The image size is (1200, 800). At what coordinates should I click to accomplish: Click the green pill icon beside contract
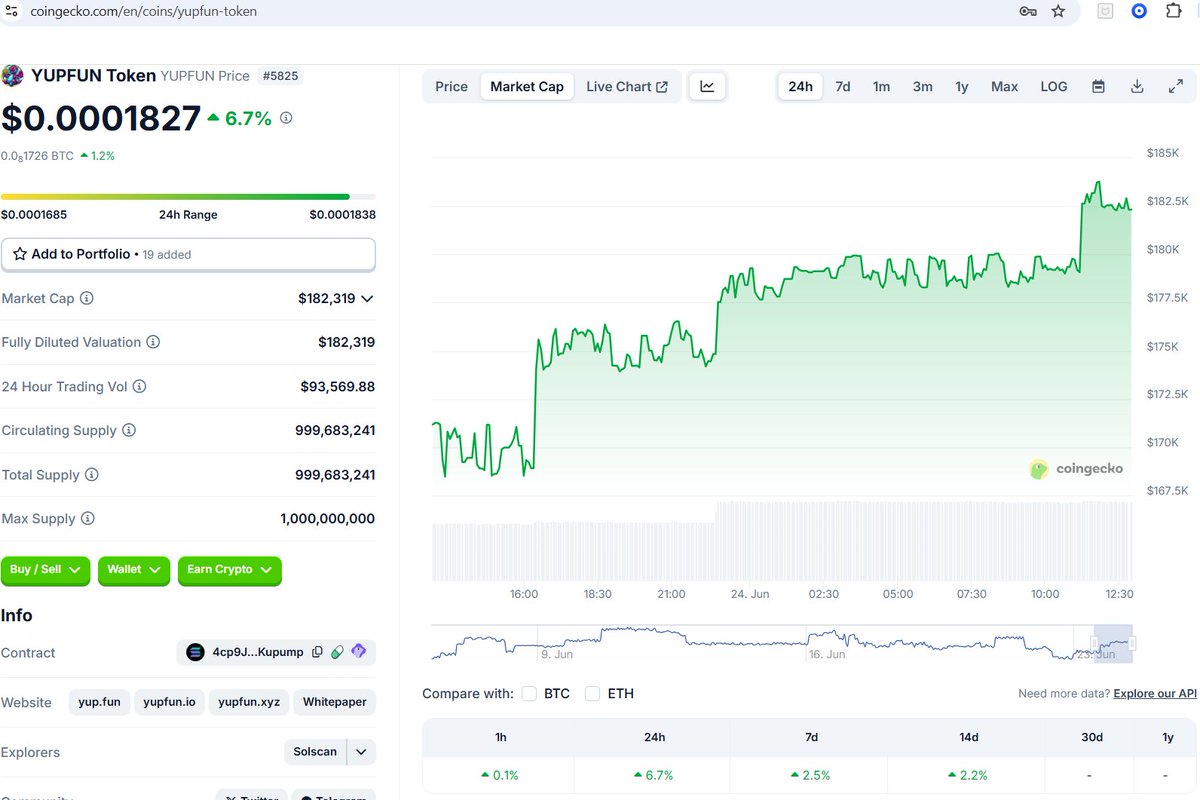338,652
